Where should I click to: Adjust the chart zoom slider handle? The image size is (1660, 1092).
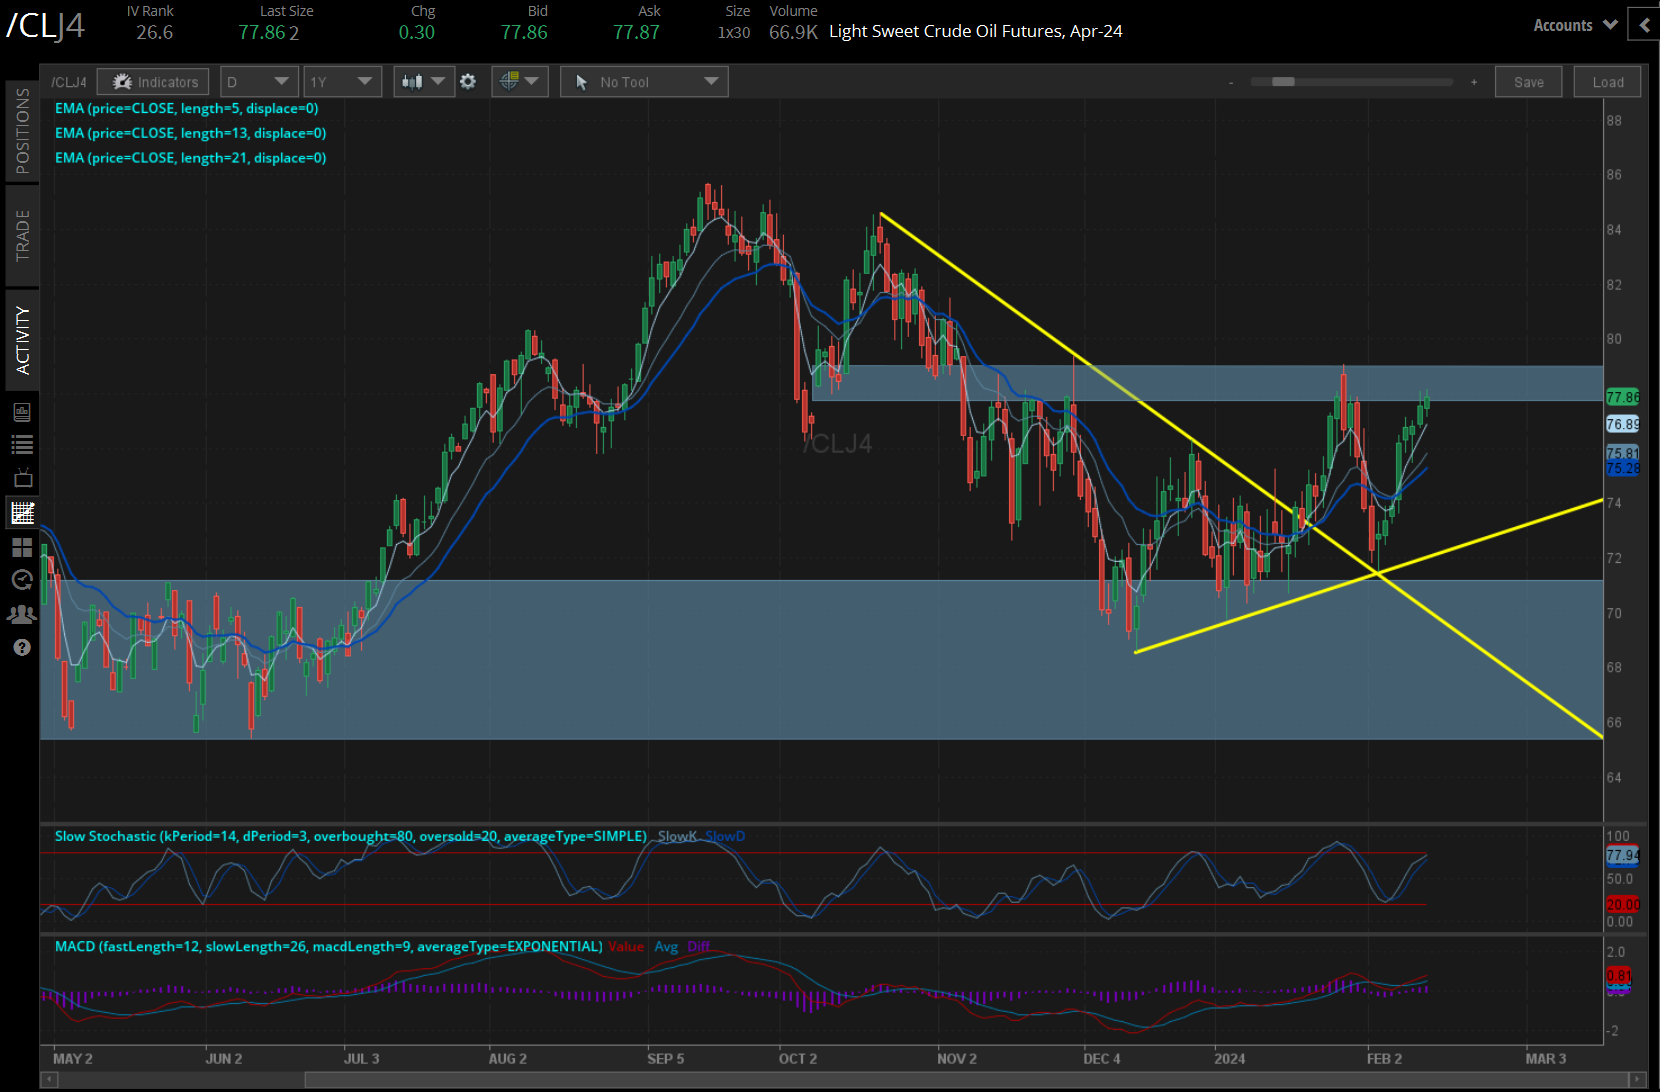(1283, 82)
